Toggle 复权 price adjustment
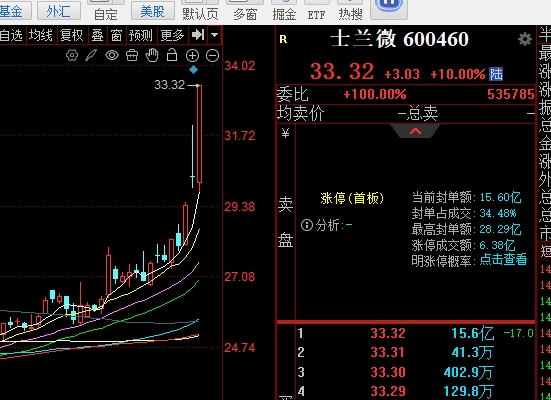 [x=72, y=35]
